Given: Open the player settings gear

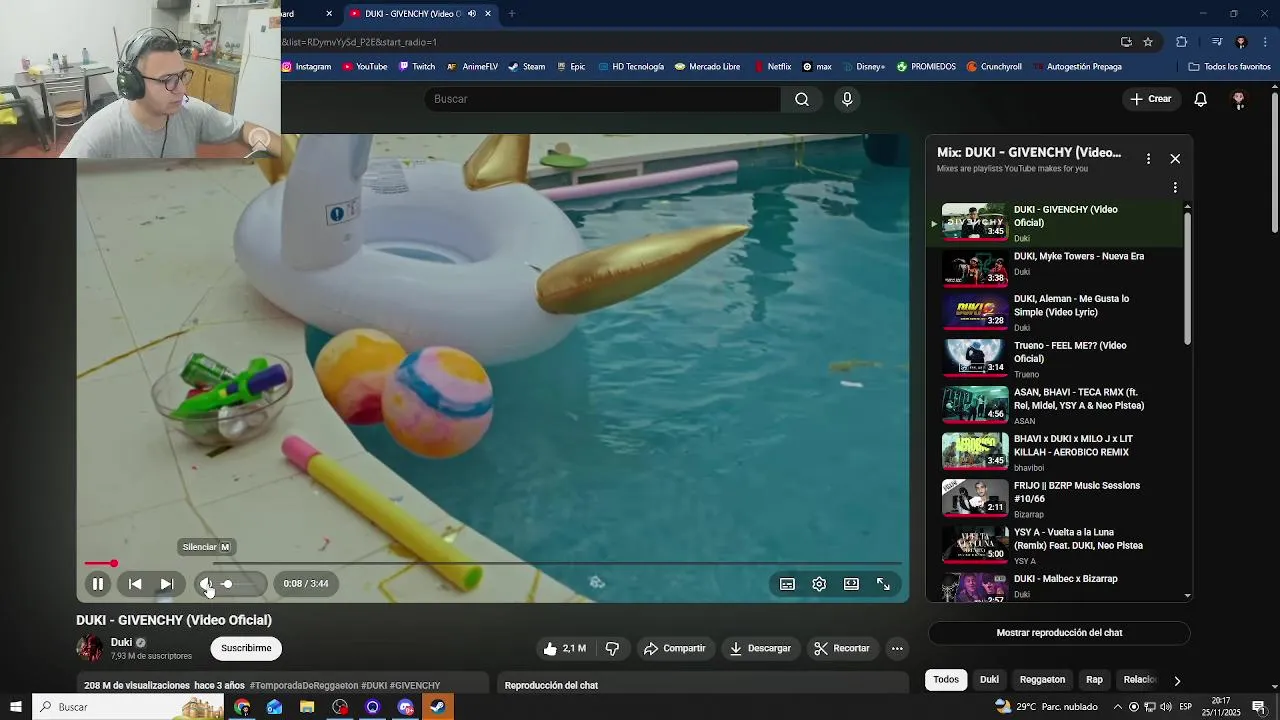Looking at the screenshot, I should (819, 584).
